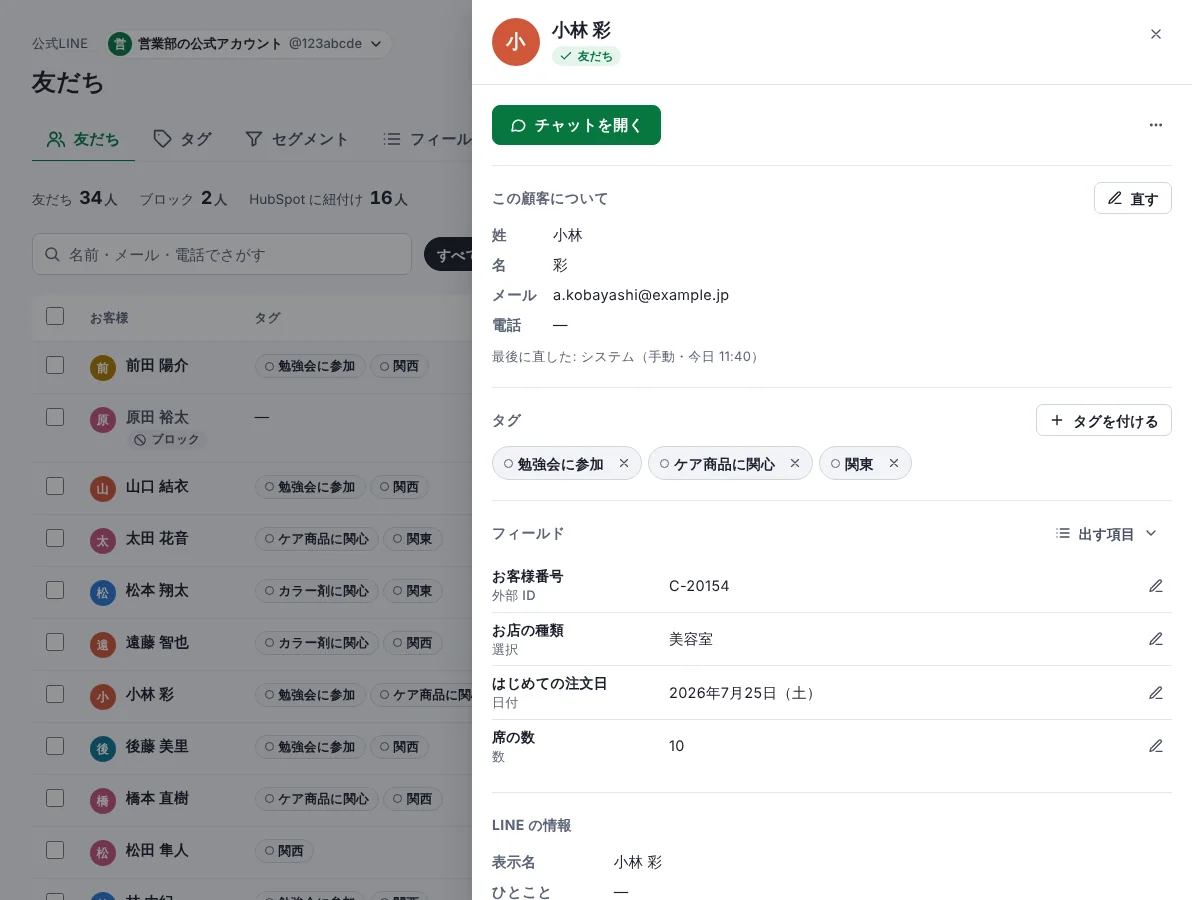Screen dimensions: 1192x900
Task: Click the 太田 花音 avatar icon
Action: pos(103,541)
